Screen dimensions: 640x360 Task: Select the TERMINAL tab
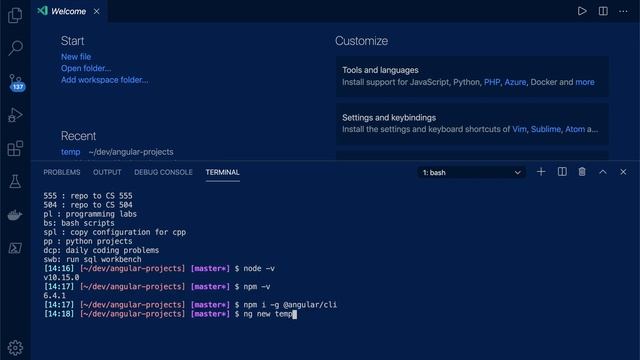point(222,172)
